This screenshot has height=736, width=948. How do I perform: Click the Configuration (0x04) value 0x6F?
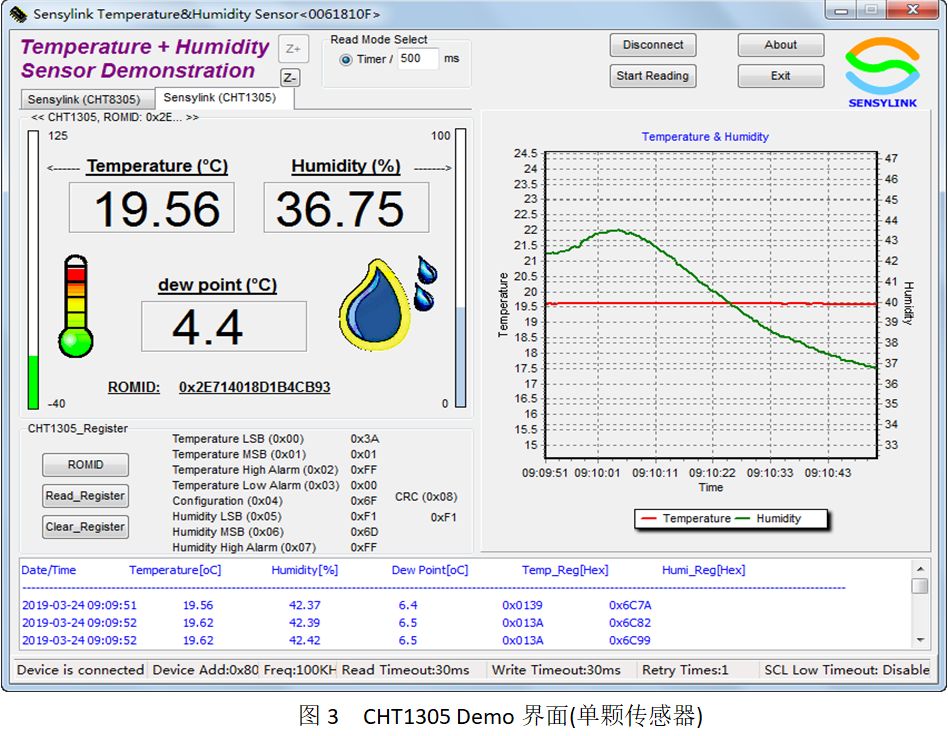point(363,501)
